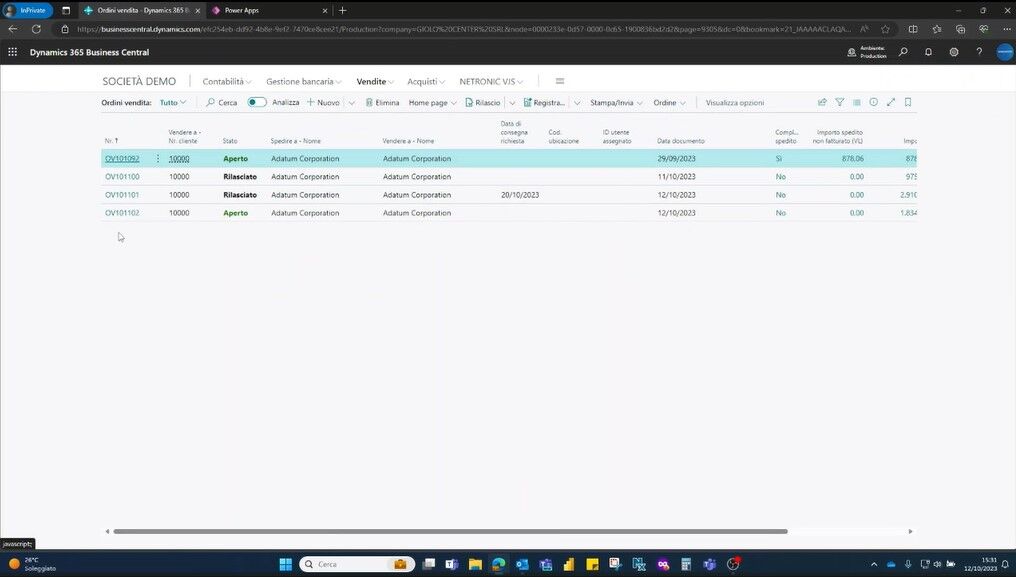Open the filter pane funnel icon
The height and width of the screenshot is (577, 1016).
[840, 102]
